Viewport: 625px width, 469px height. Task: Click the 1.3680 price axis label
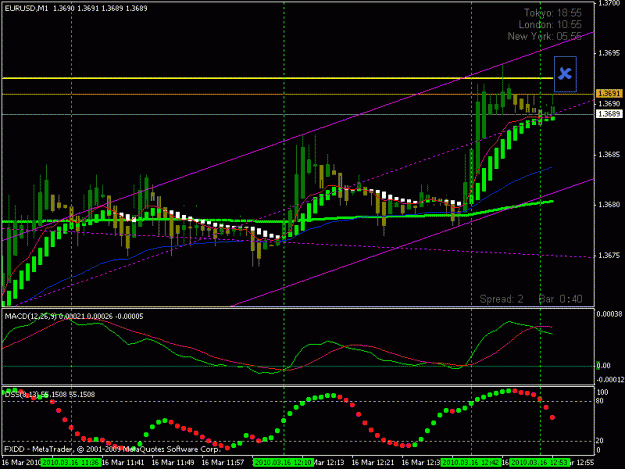[609, 205]
